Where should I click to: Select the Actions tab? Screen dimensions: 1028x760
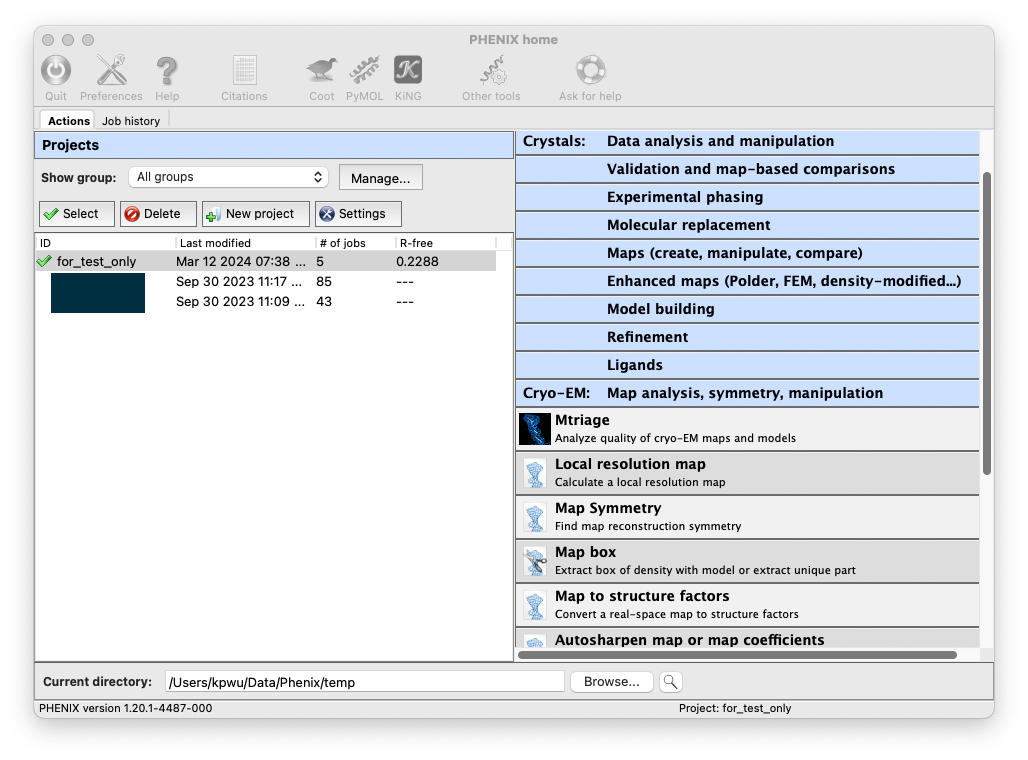click(67, 120)
